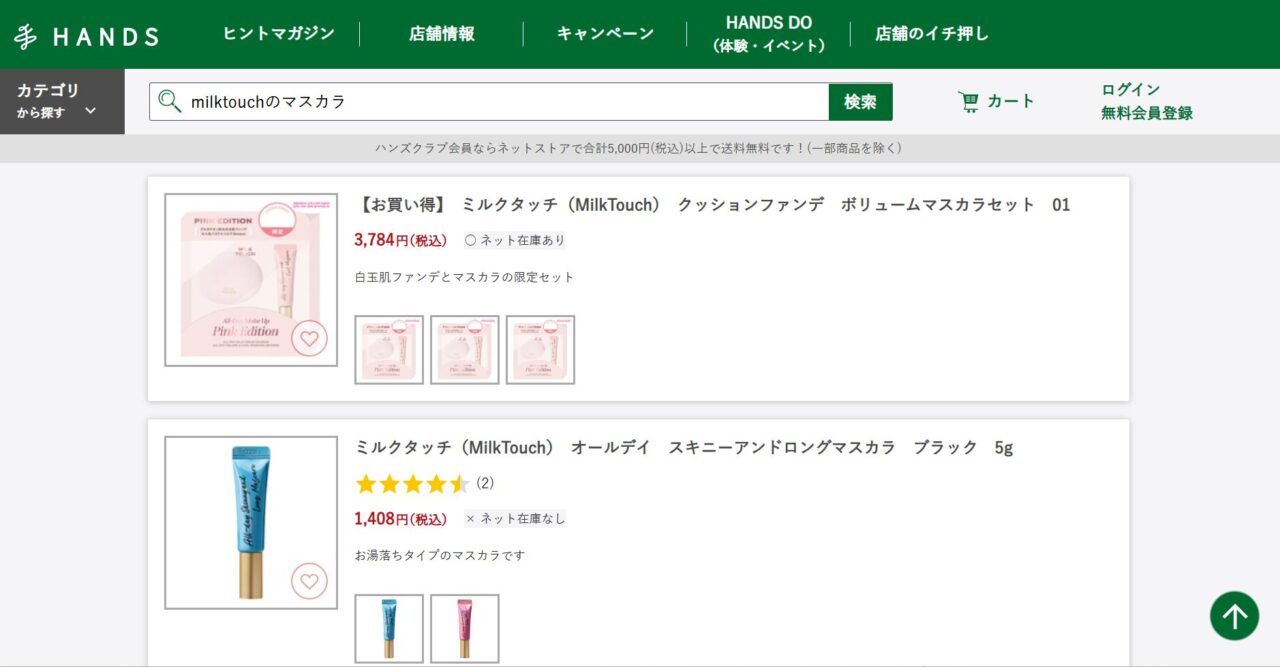Image resolution: width=1280 pixels, height=667 pixels.
Task: Click お湯落ちタイプのマスカラです description
Action: point(440,555)
